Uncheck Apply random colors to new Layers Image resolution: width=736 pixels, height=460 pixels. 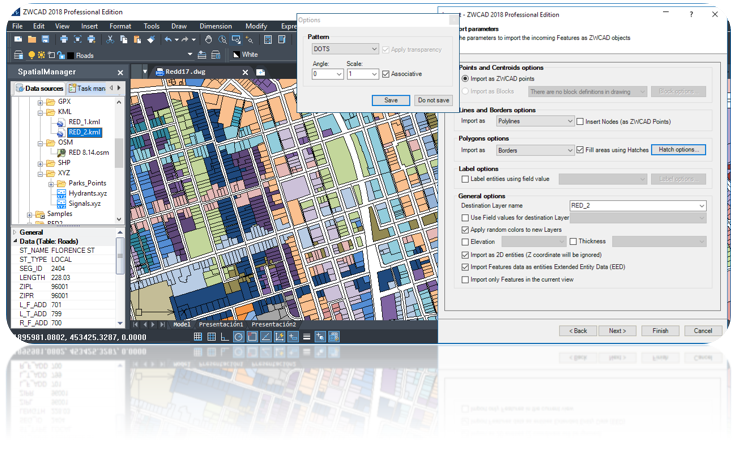click(465, 230)
